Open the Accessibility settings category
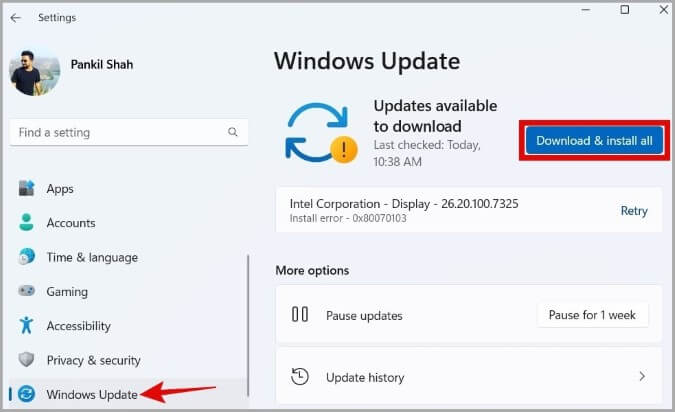The width and height of the screenshot is (675, 412). (78, 326)
